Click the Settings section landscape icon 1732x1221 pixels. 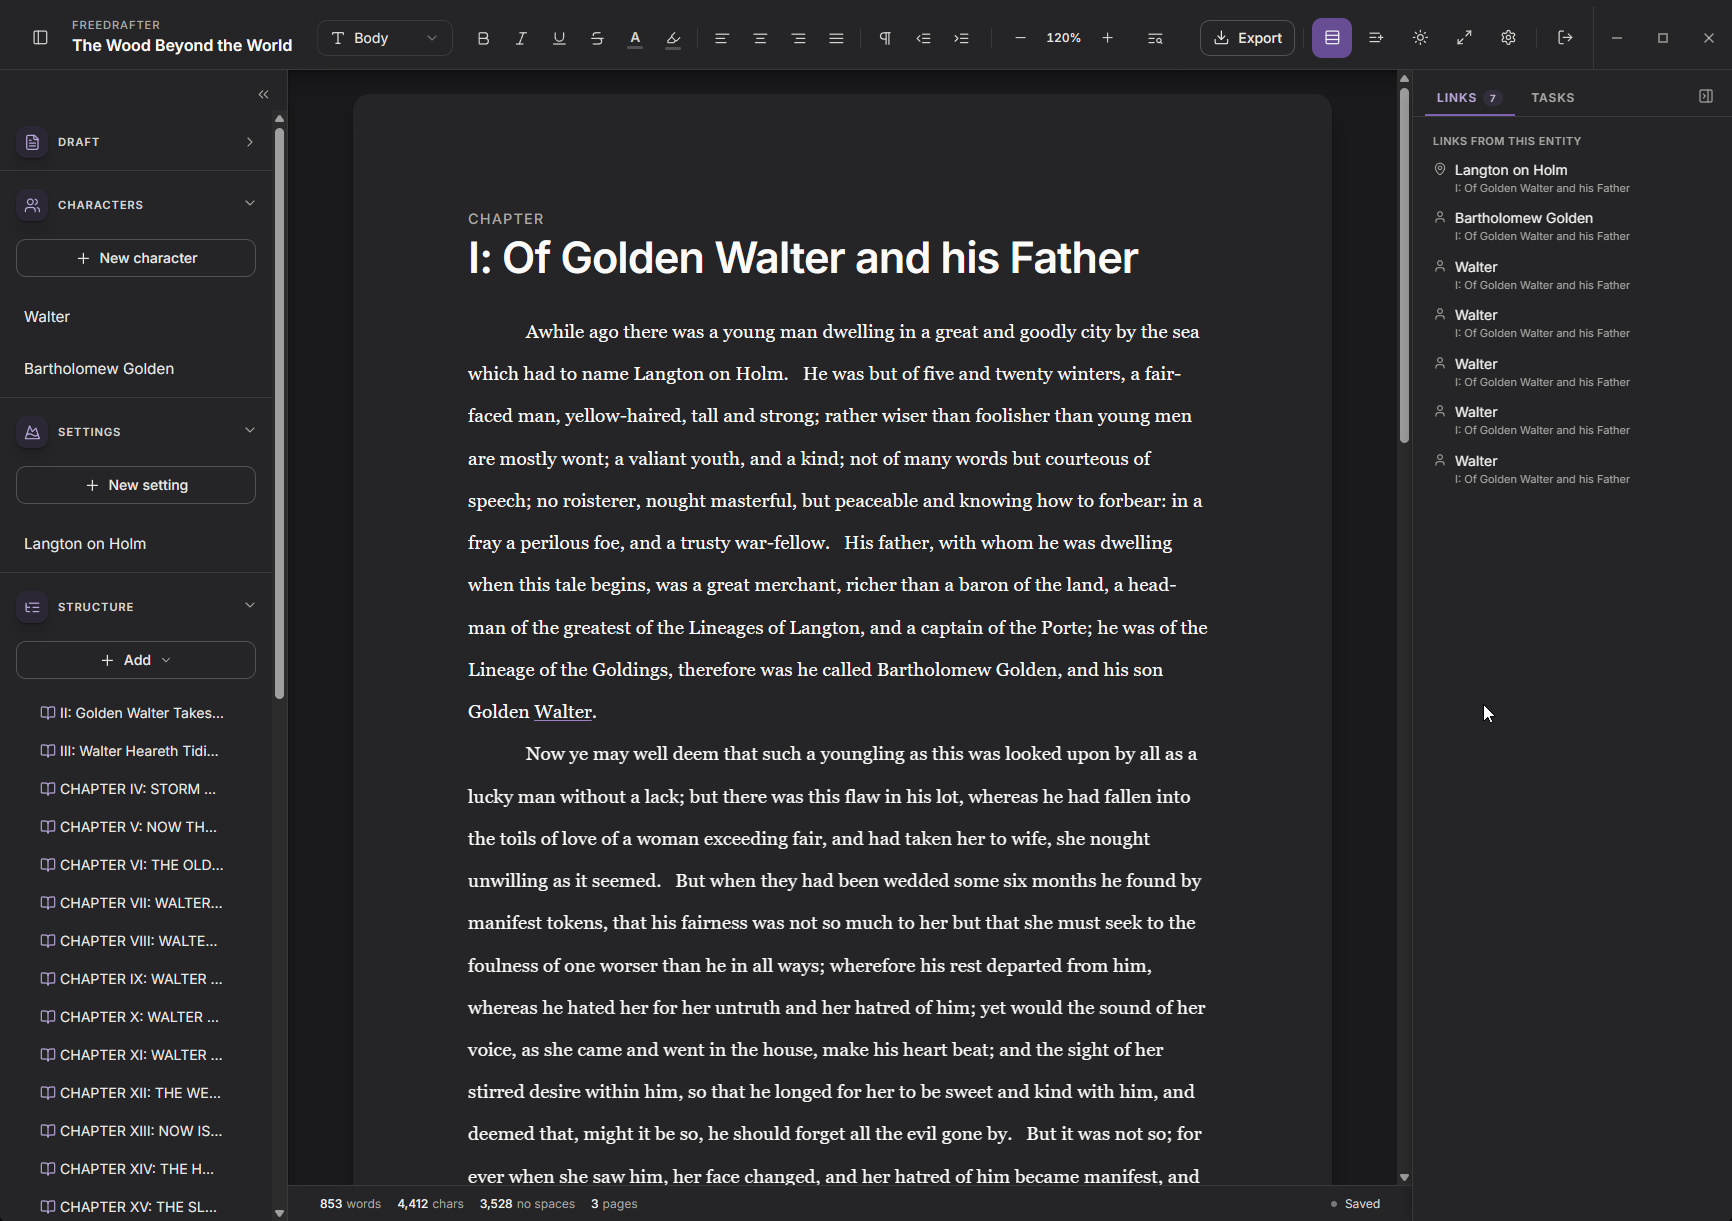[x=32, y=432]
